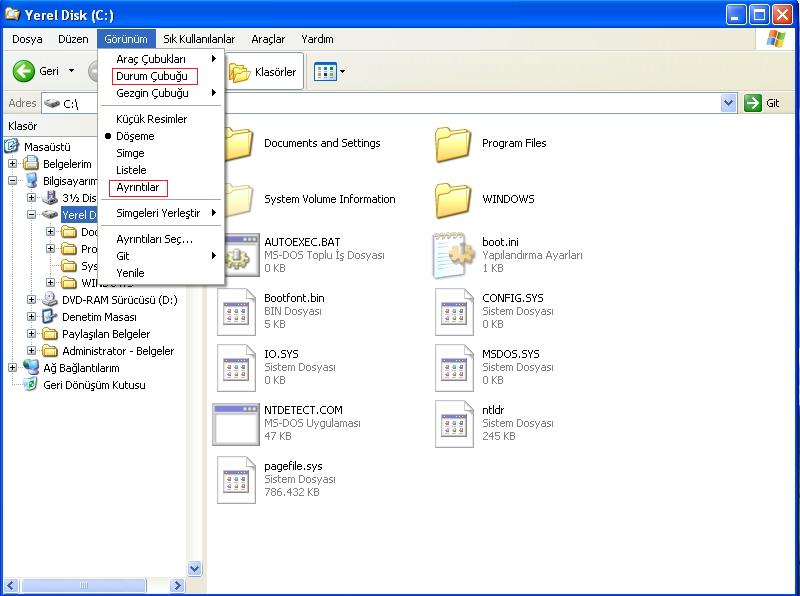Open the Sık Kullanılanlar menu

(x=199, y=39)
